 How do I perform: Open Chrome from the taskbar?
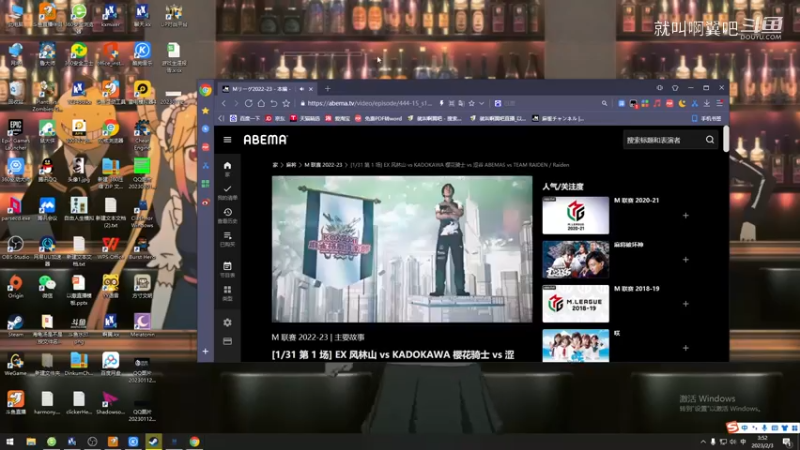point(194,441)
